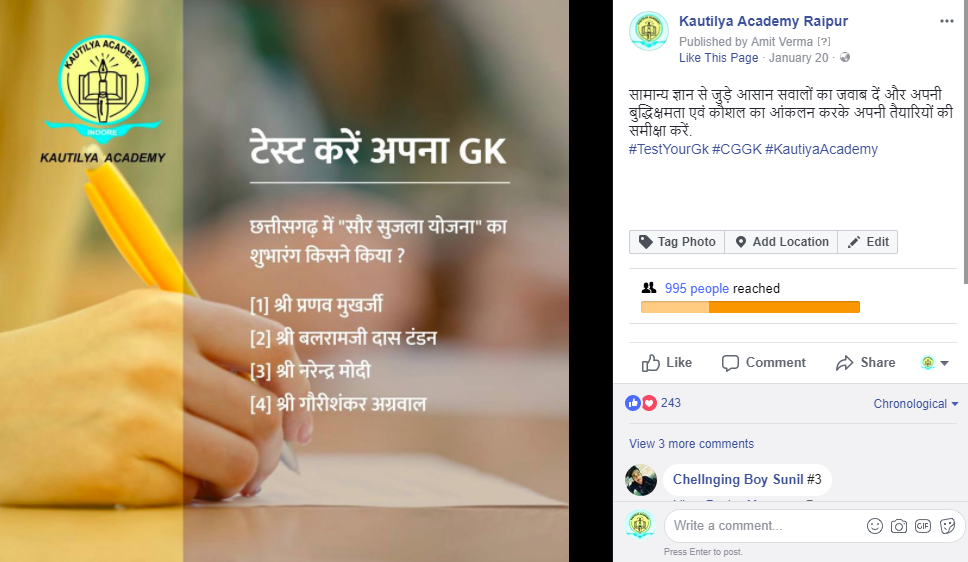Expand the Chronological comment sorting dropdown

(x=916, y=403)
